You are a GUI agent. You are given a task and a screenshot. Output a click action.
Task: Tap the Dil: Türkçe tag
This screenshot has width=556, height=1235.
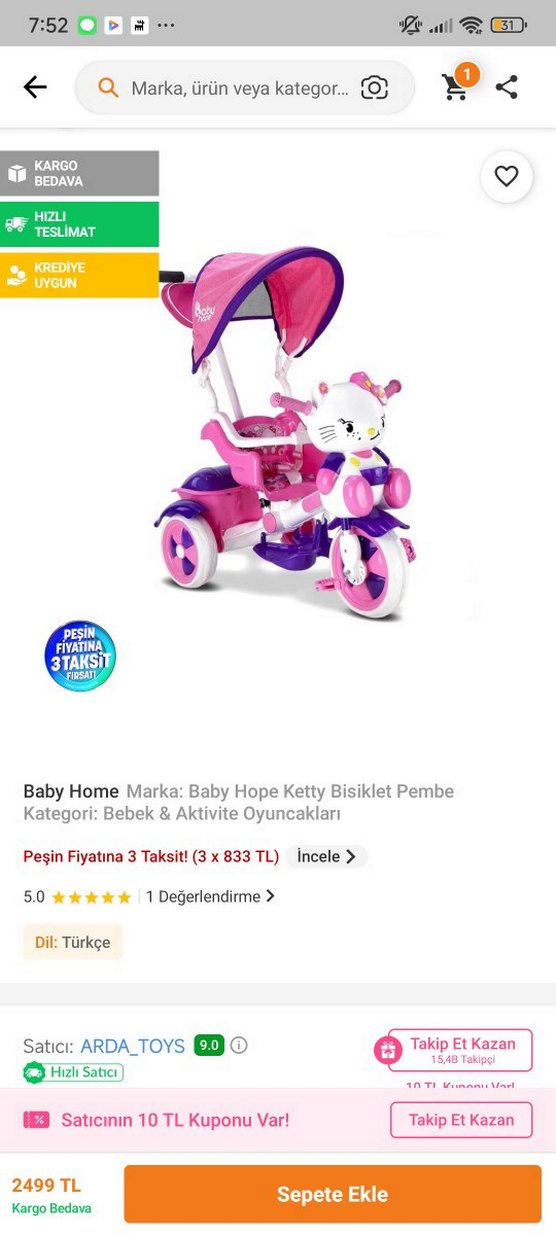(x=73, y=942)
